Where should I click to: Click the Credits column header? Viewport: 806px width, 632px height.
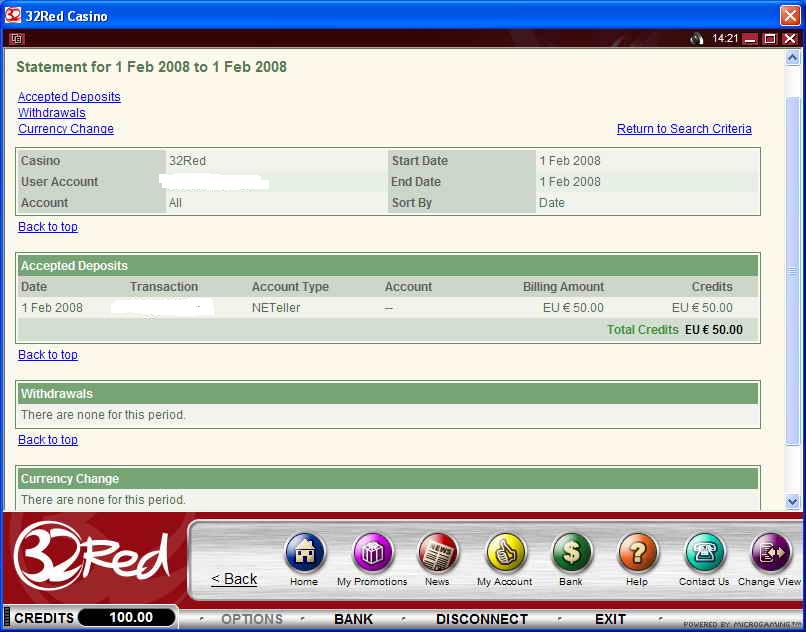click(712, 286)
